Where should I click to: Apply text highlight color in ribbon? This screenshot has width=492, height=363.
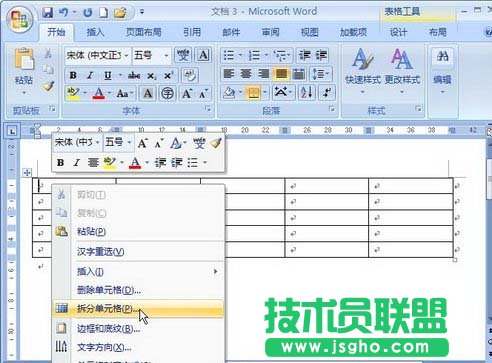[x=73, y=94]
